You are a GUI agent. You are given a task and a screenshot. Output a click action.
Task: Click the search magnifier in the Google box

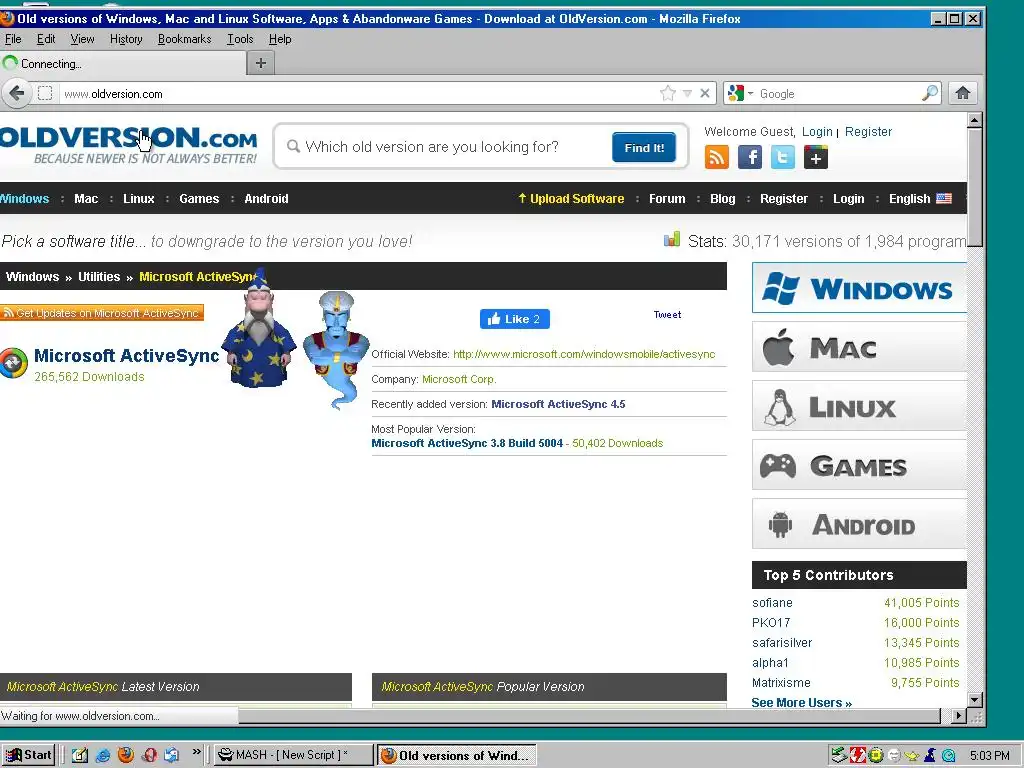click(x=930, y=93)
